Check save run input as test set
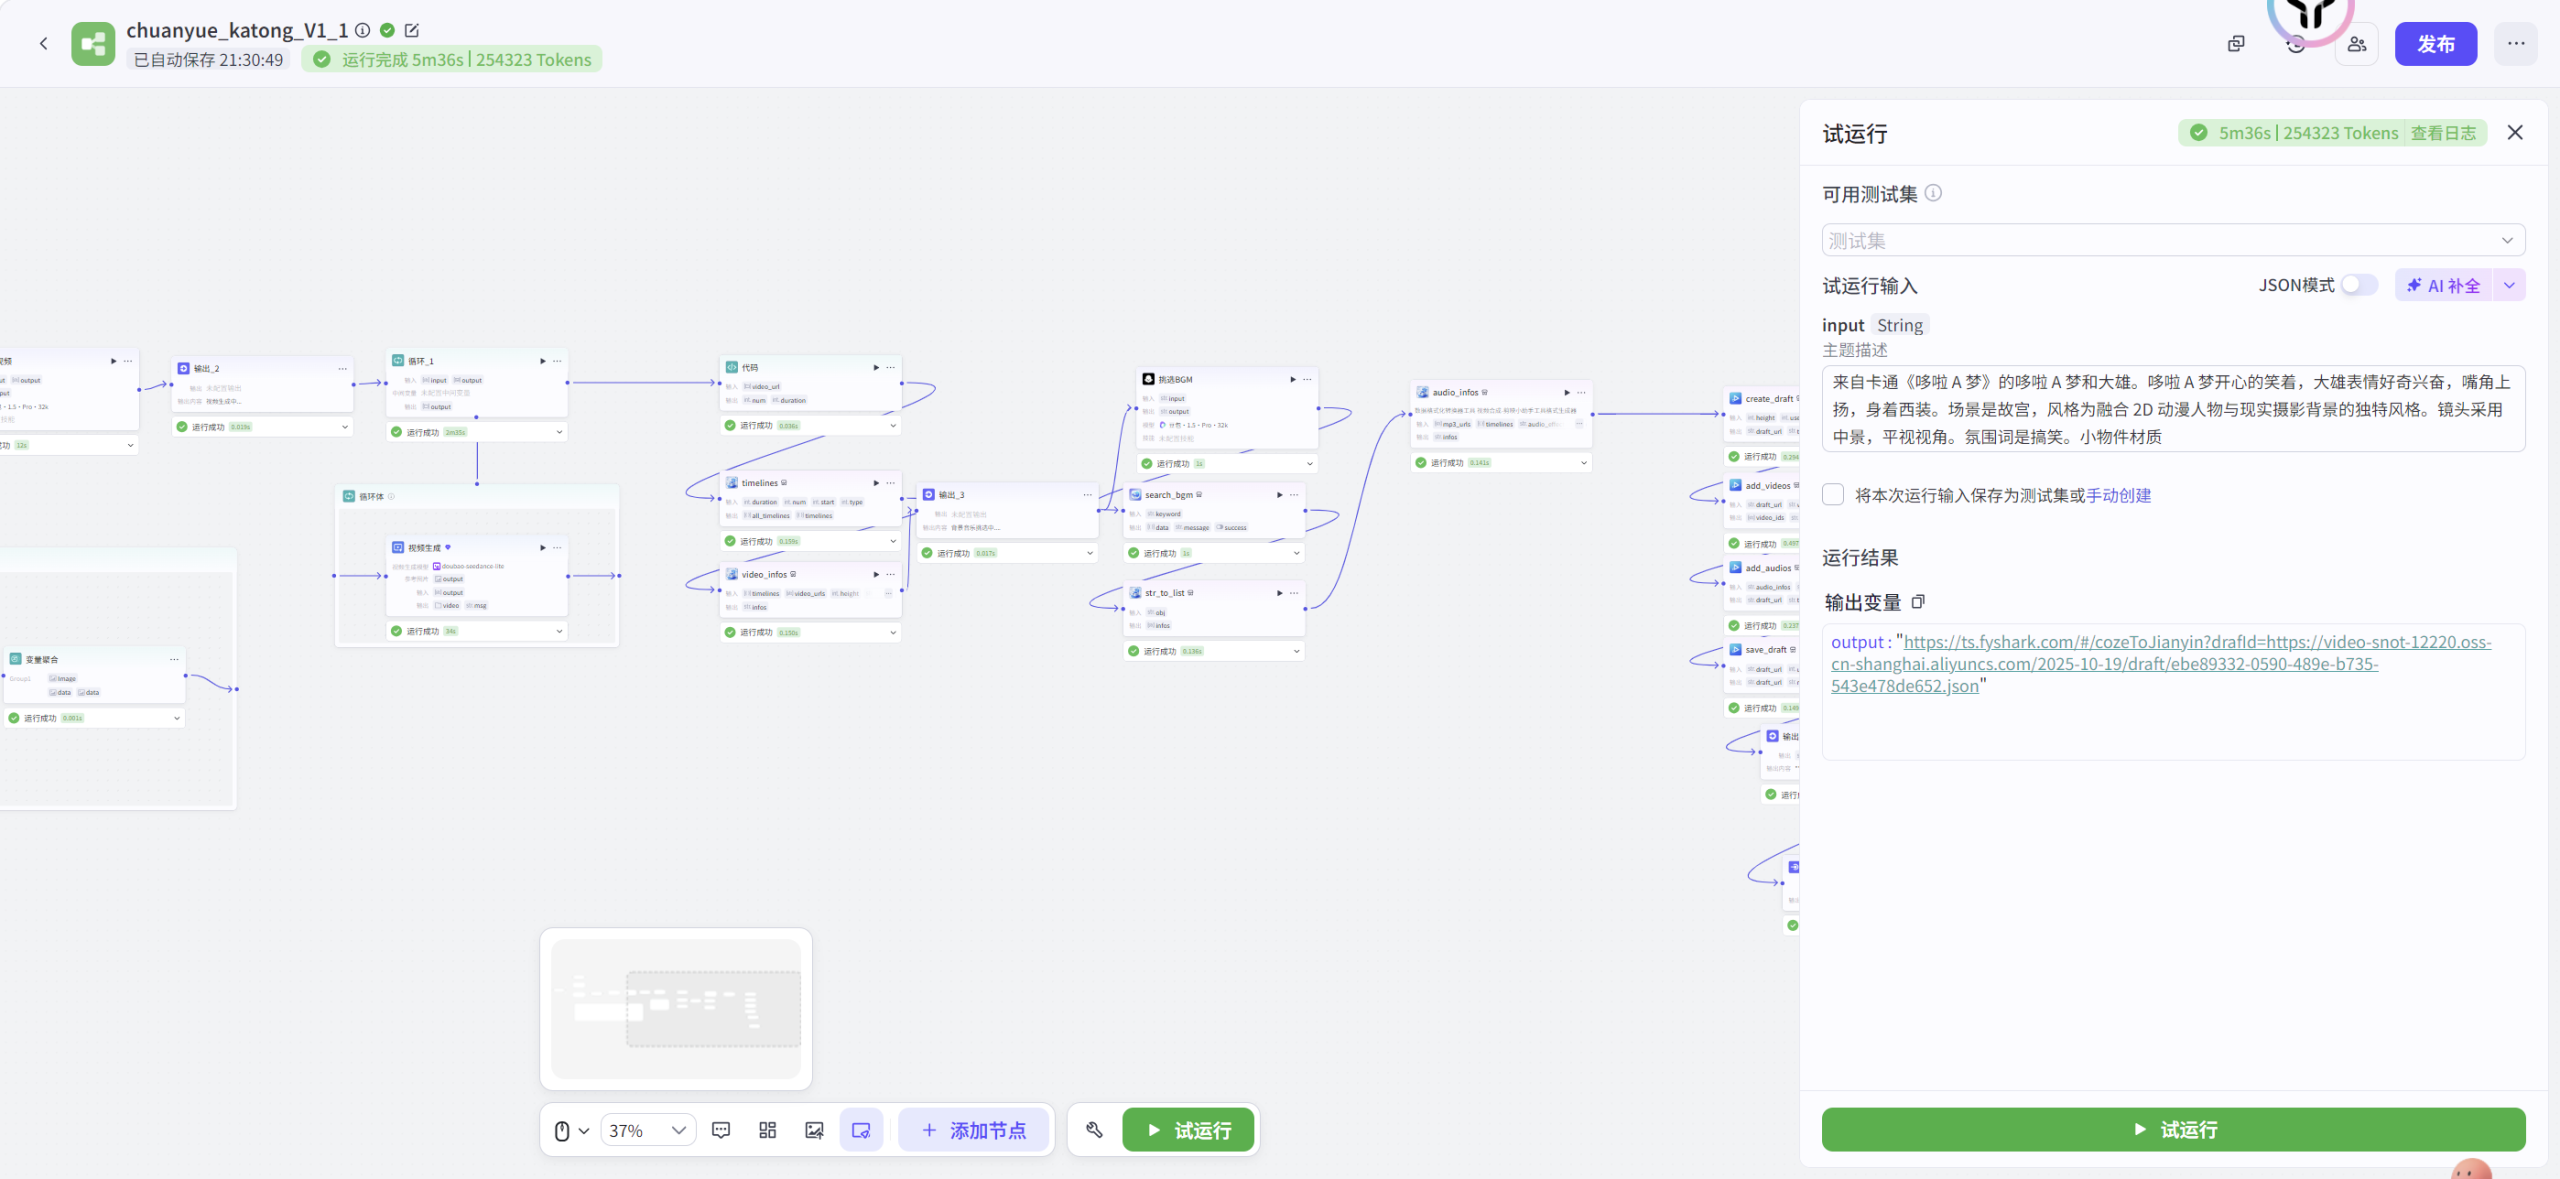Viewport: 2560px width, 1179px height. [1833, 495]
